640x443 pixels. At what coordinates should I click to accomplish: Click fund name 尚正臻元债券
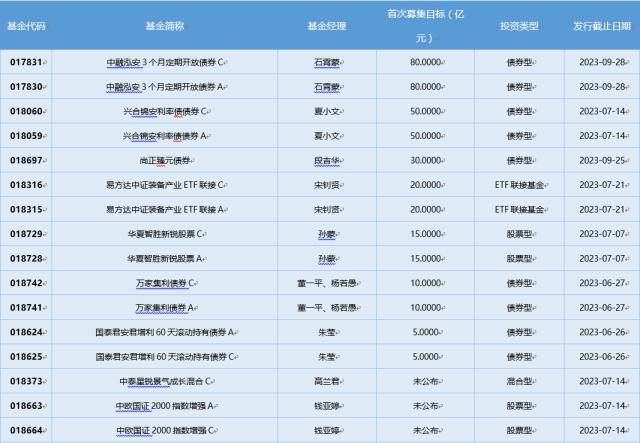(x=165, y=160)
